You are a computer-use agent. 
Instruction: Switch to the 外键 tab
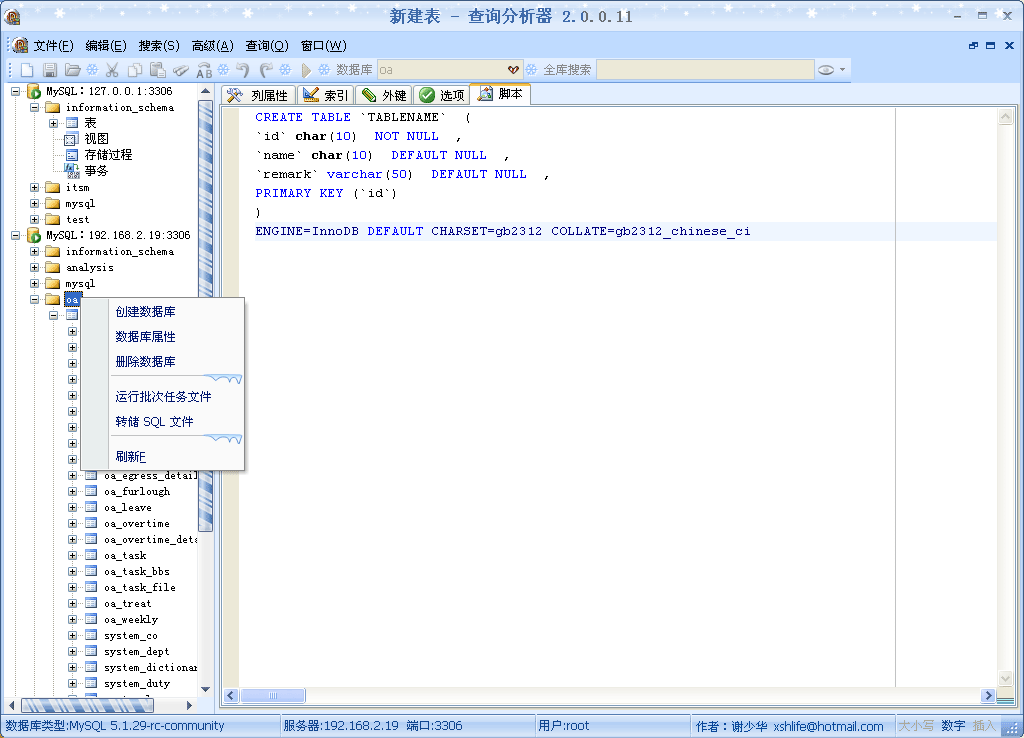click(x=384, y=95)
